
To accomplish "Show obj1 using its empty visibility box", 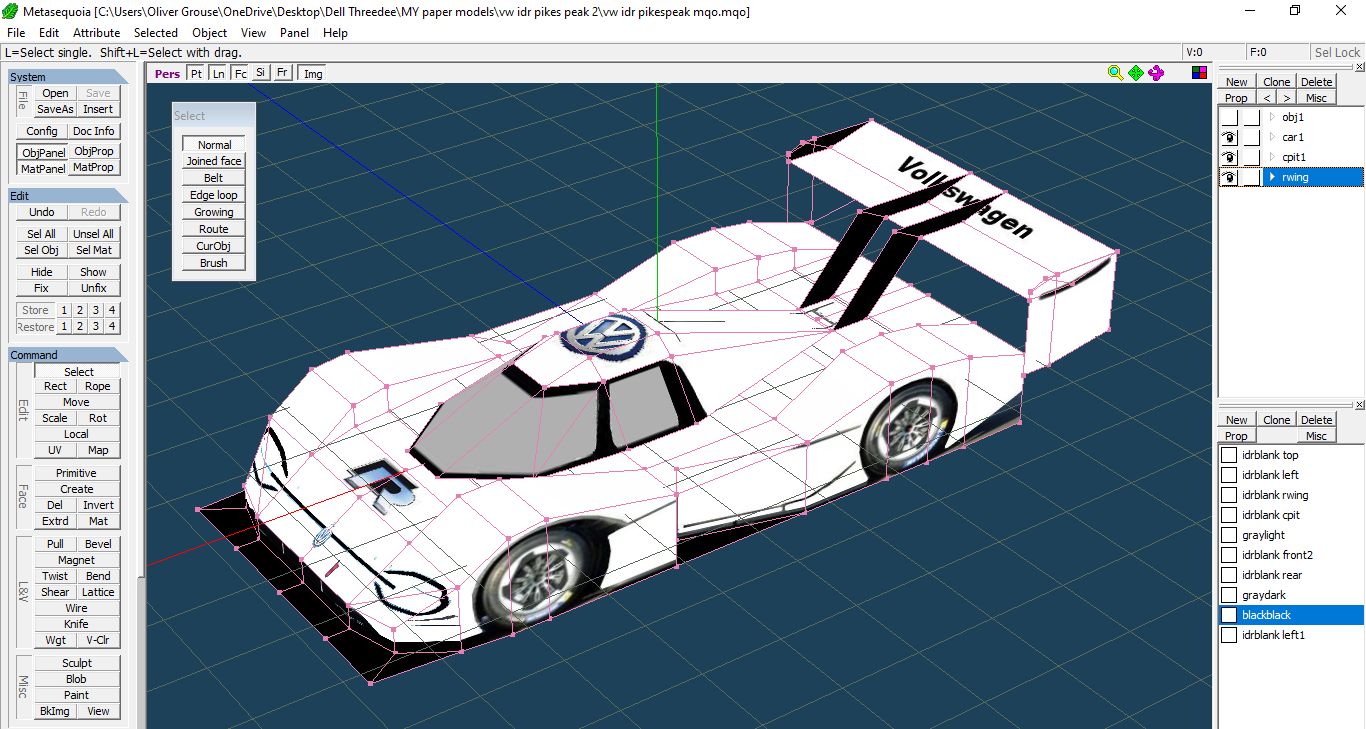I will pyautogui.click(x=1229, y=117).
